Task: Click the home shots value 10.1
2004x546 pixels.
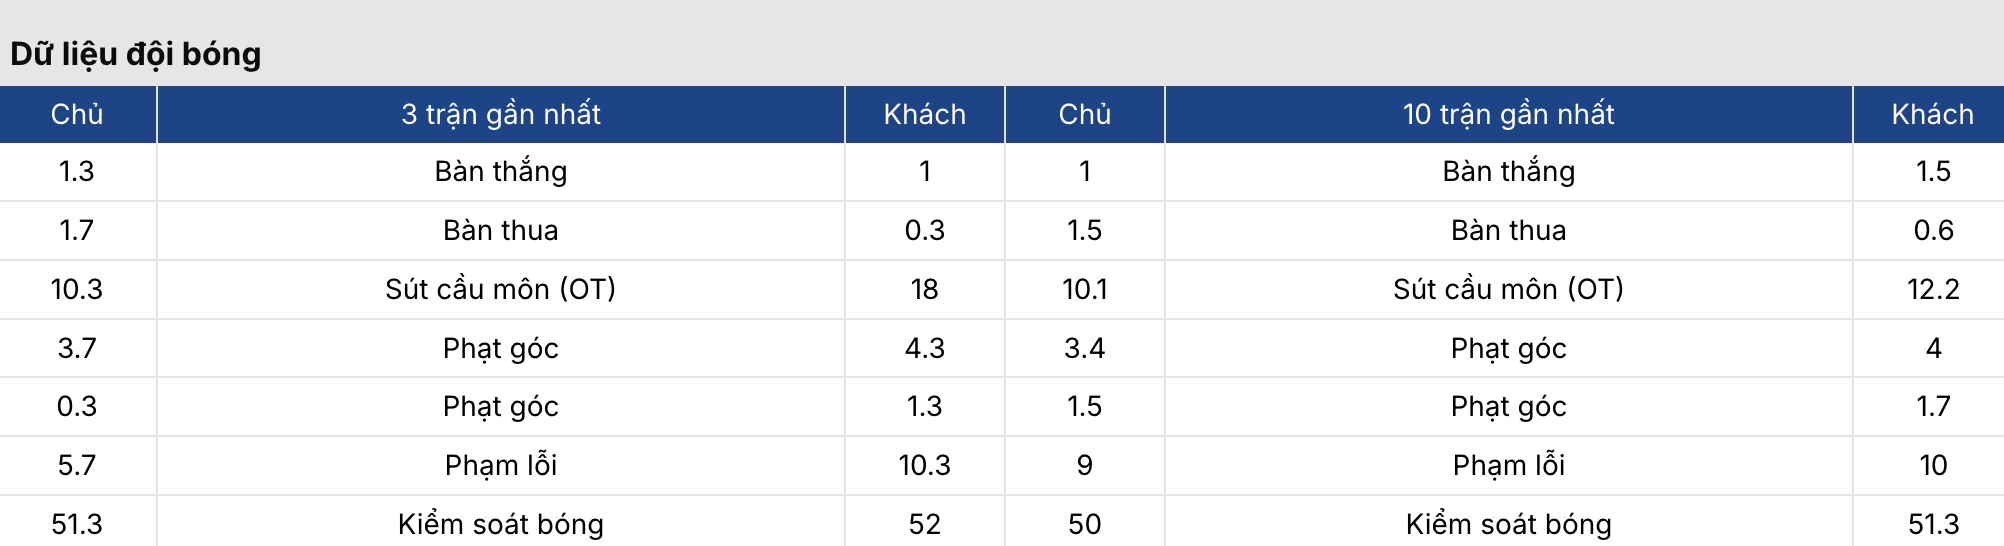Action: [x=1084, y=289]
